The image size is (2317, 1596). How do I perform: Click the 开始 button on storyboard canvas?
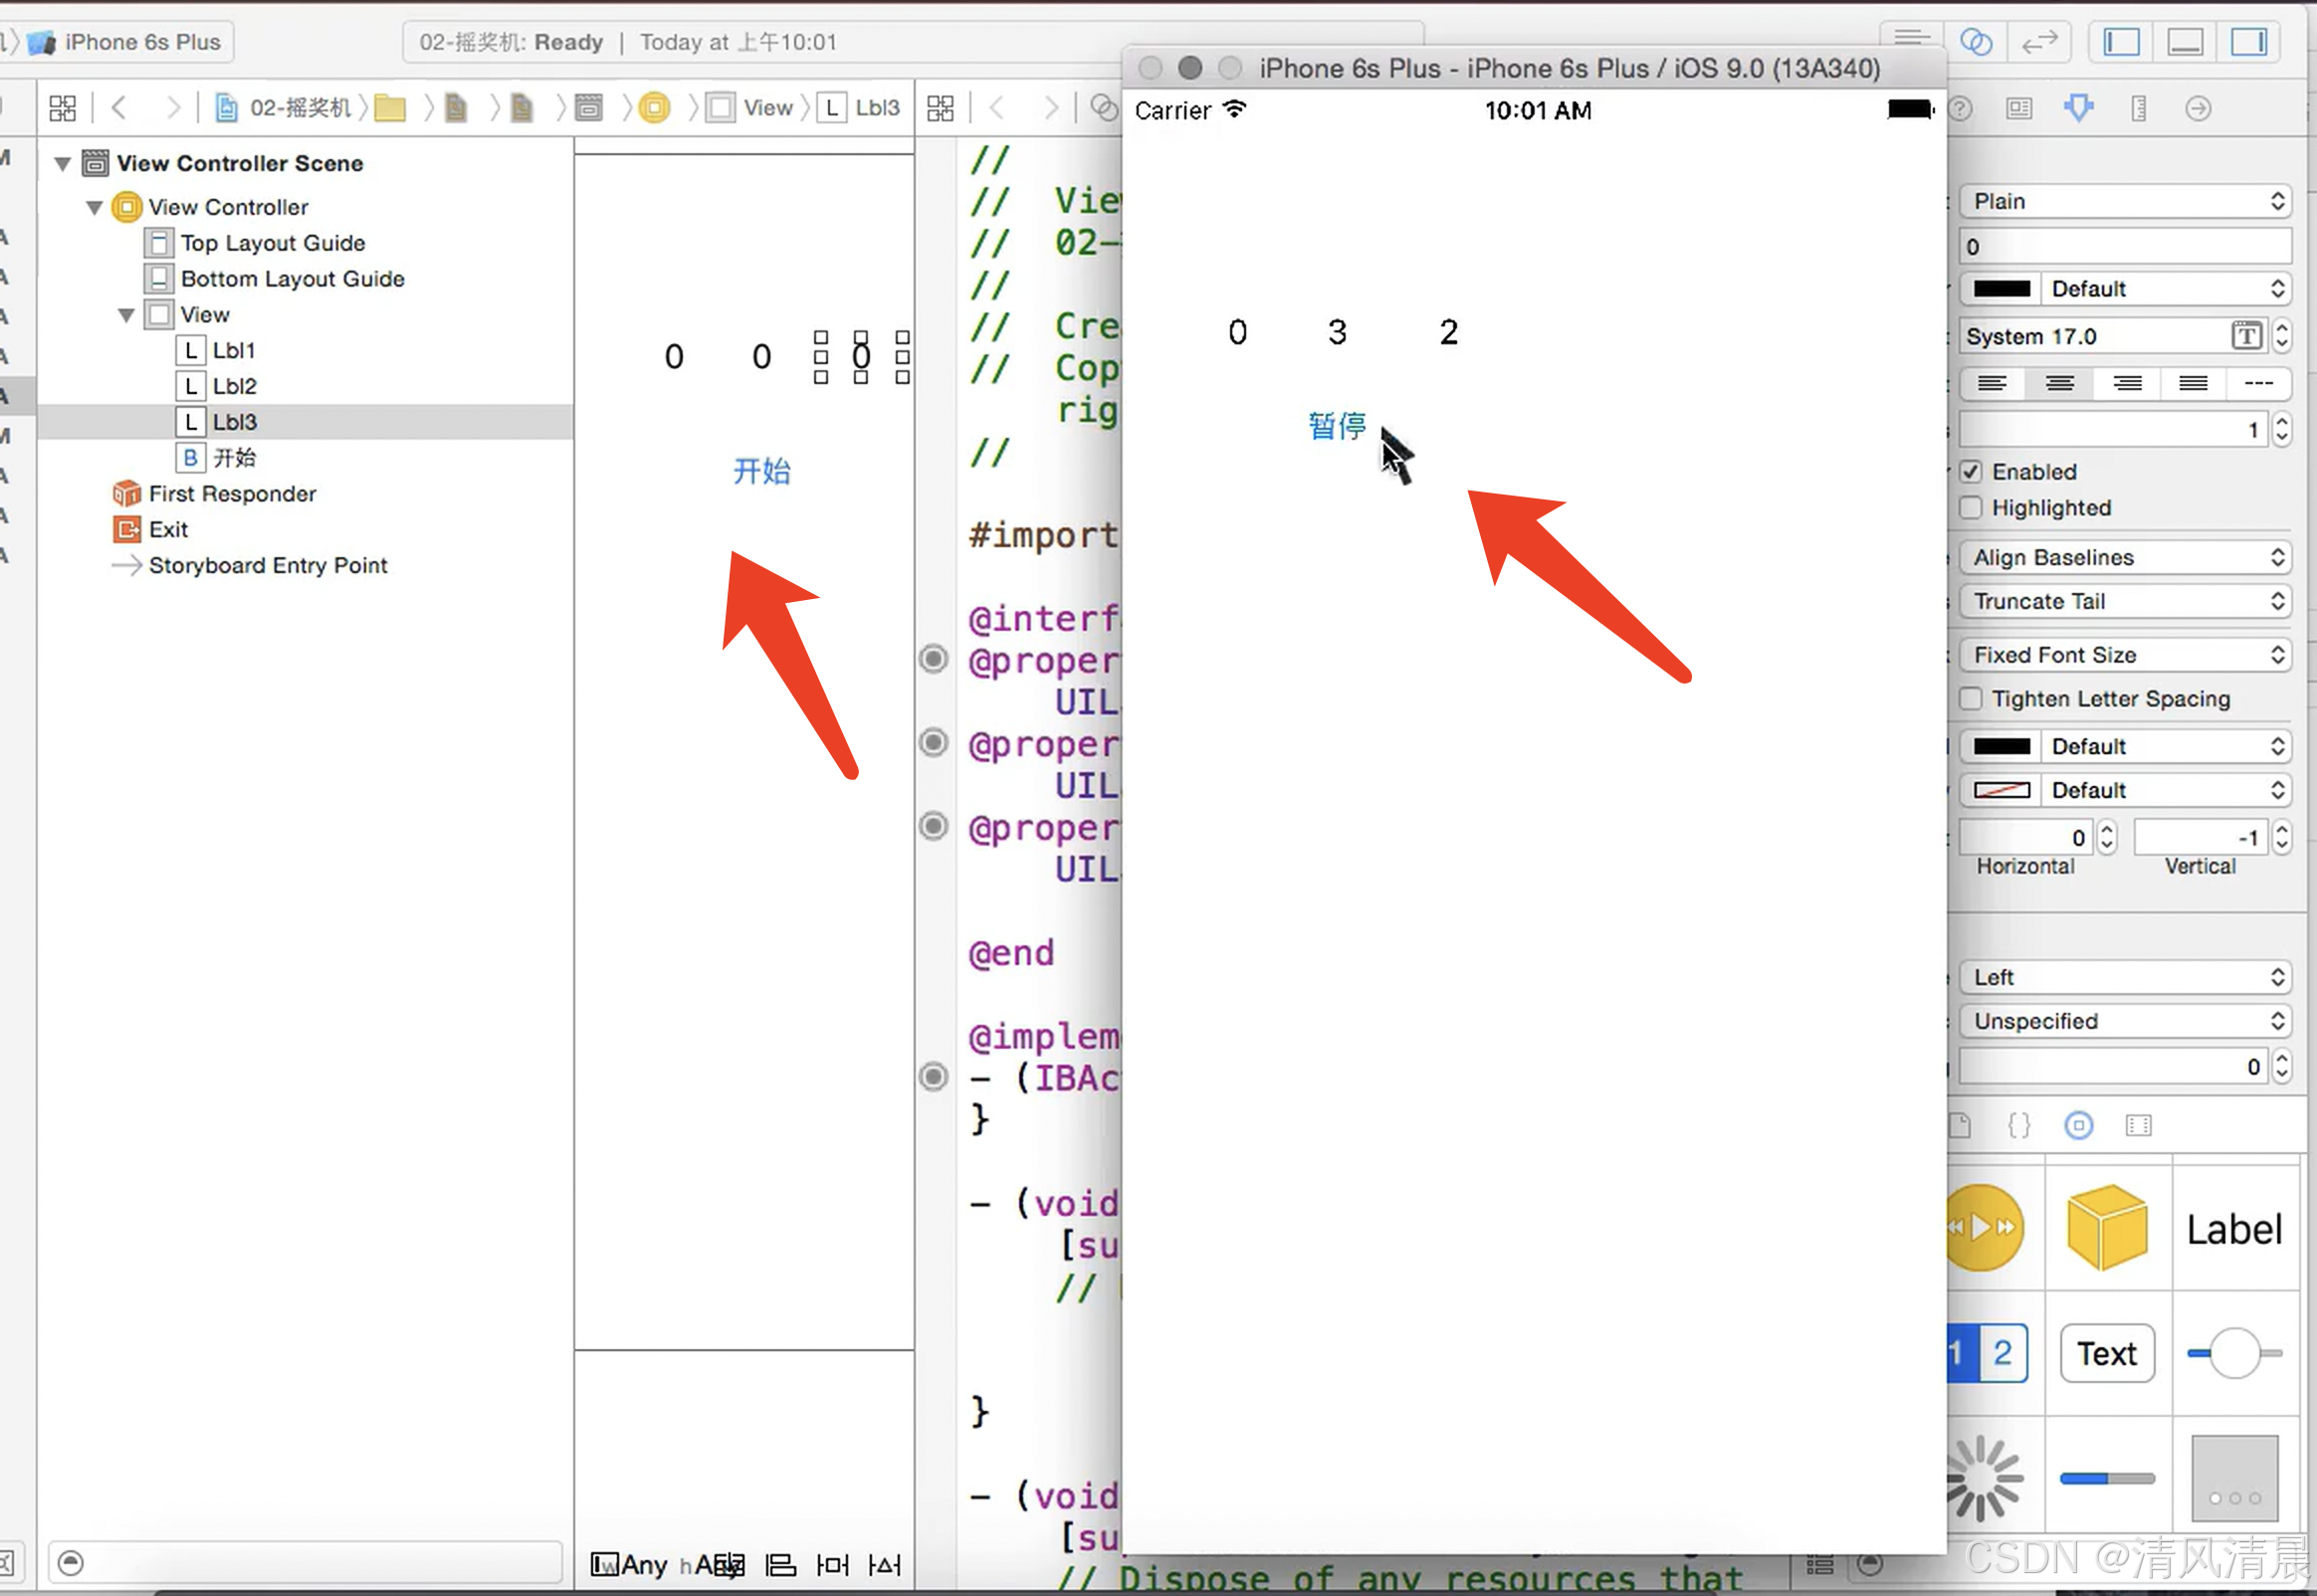point(761,471)
